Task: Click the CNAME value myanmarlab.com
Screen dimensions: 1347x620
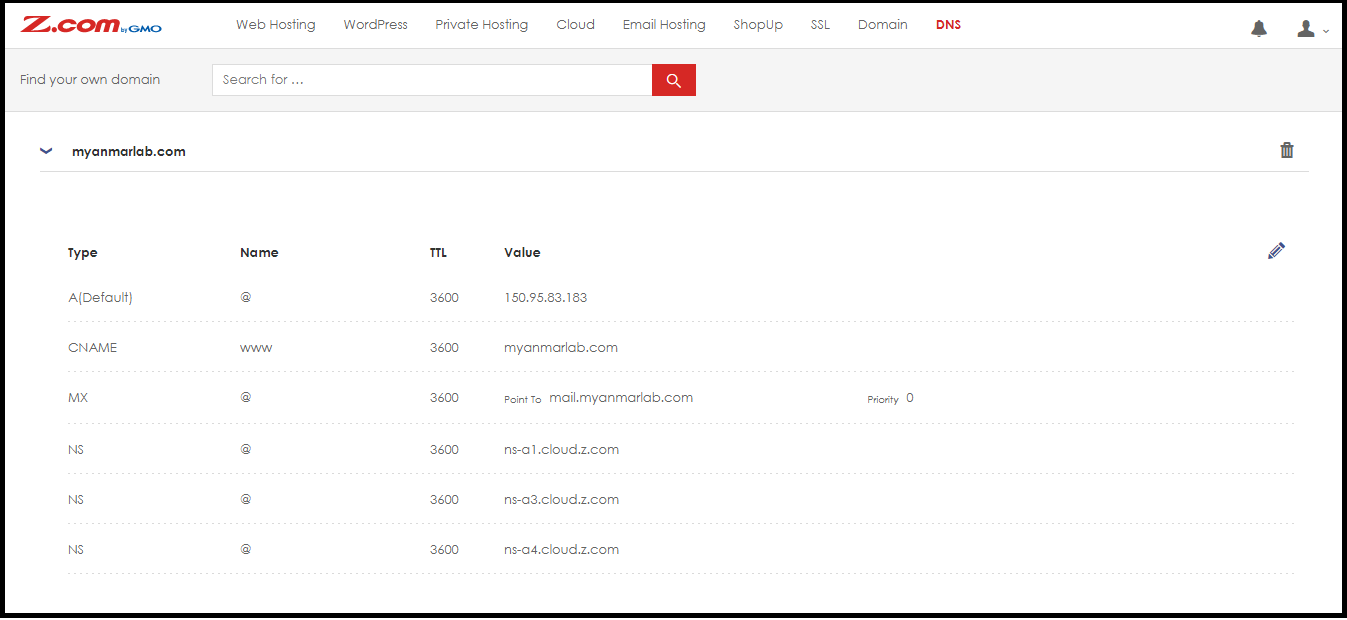Action: coord(561,348)
